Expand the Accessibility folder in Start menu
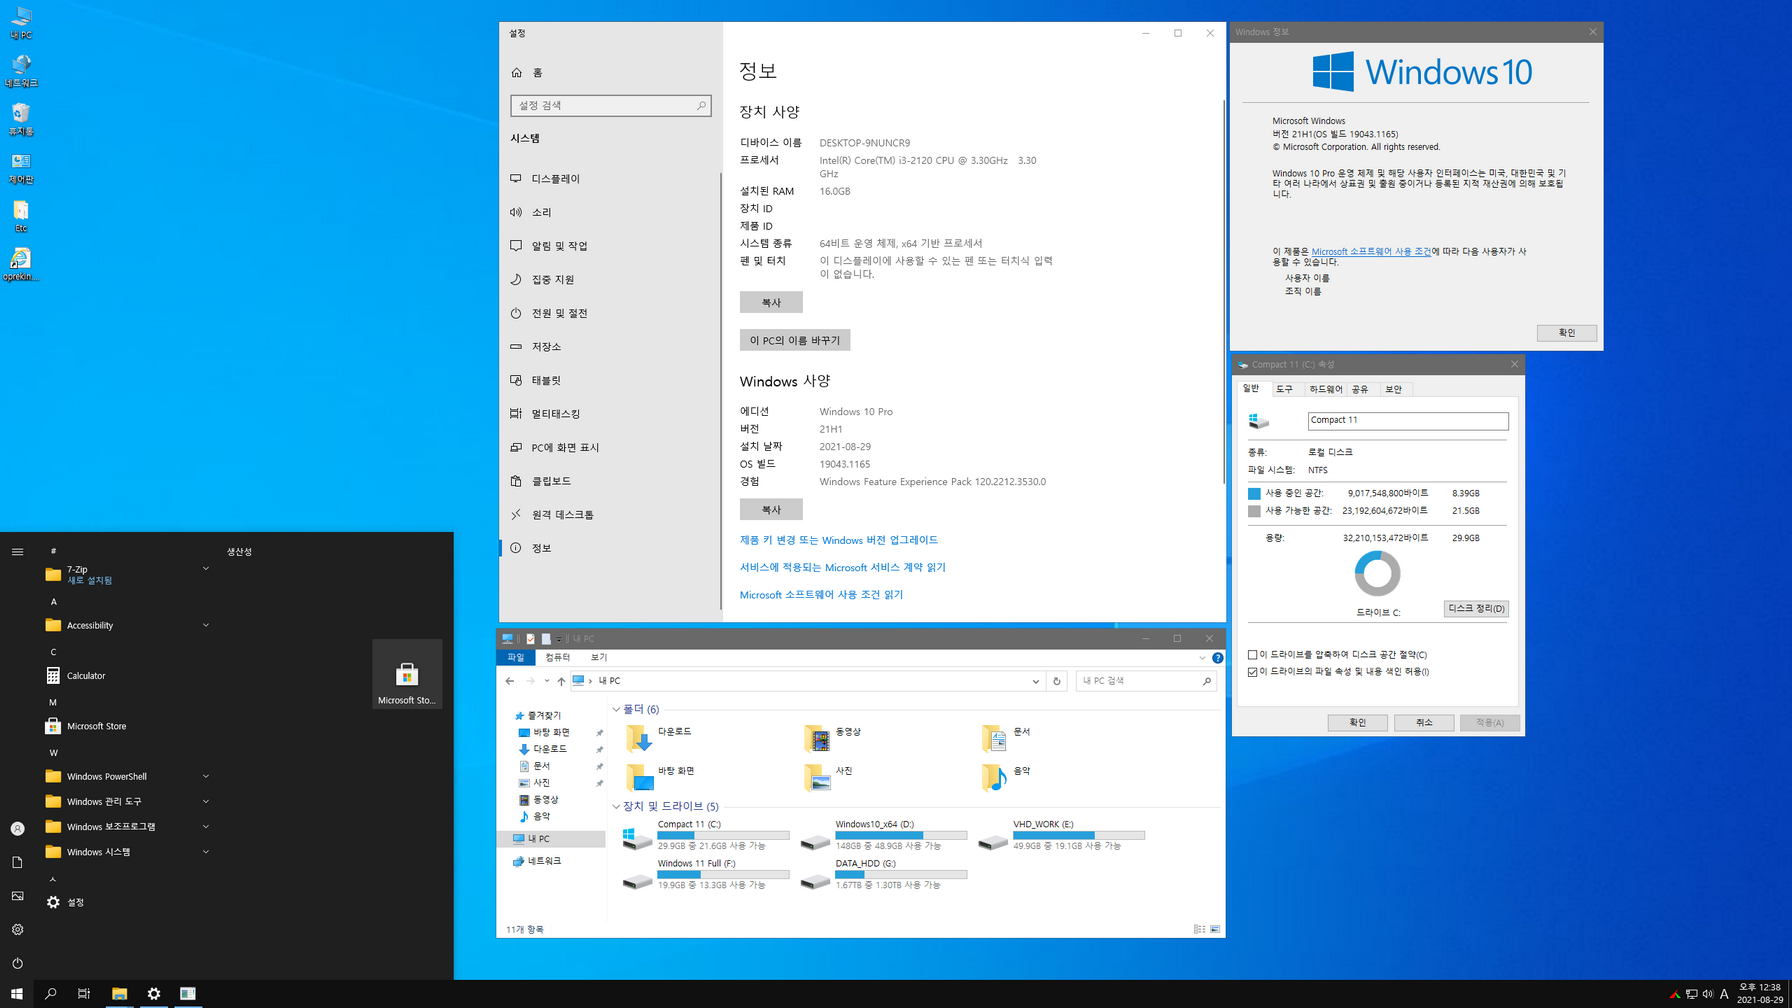1792x1008 pixels. click(127, 626)
